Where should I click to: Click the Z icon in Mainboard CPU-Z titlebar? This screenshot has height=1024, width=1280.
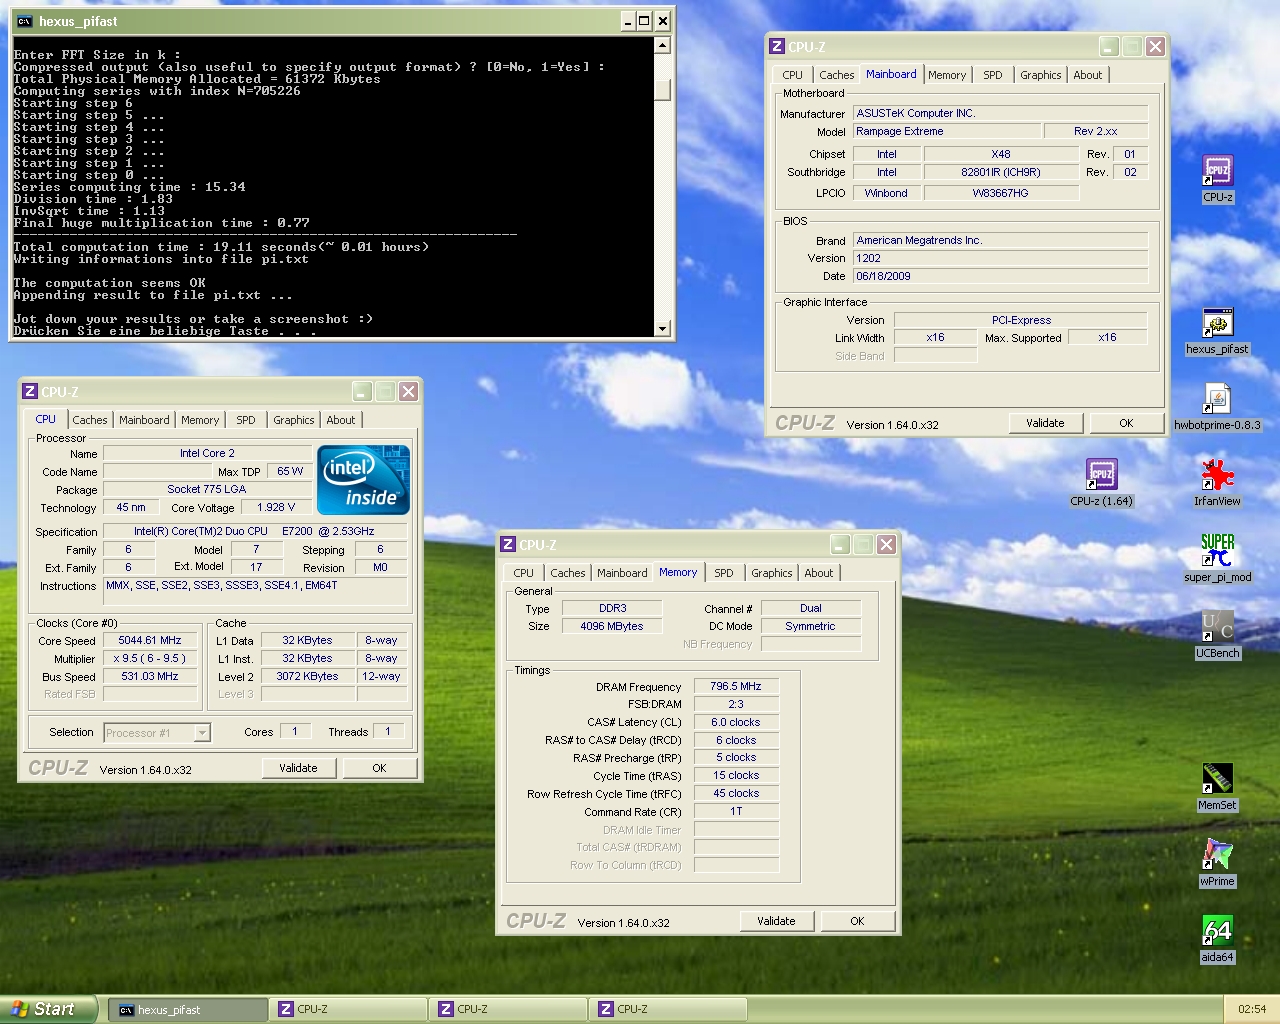click(777, 46)
